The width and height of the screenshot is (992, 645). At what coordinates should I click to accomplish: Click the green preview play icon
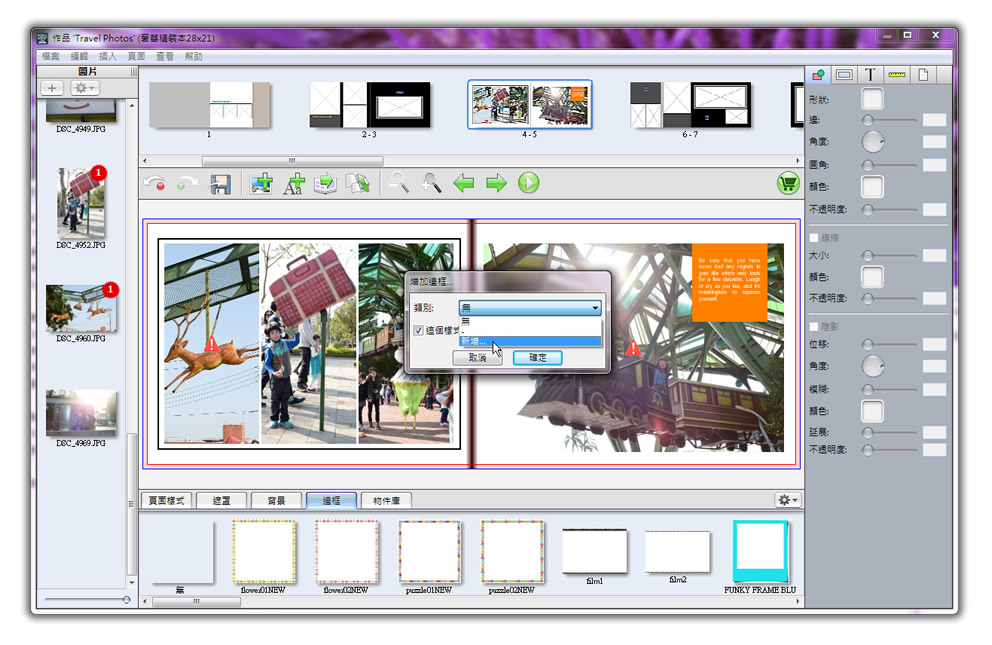[x=529, y=183]
